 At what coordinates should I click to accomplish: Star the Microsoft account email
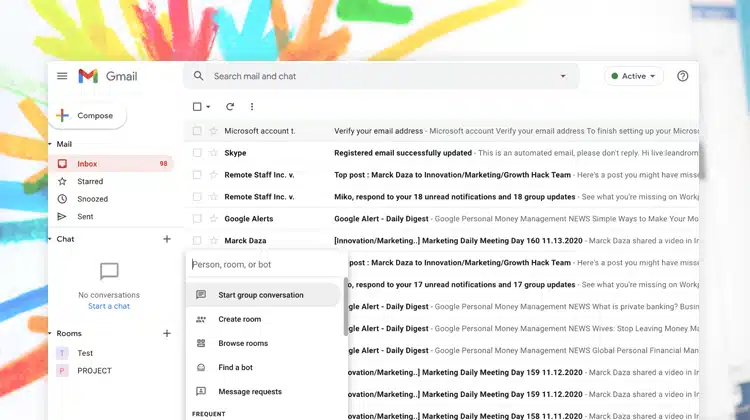(x=213, y=131)
